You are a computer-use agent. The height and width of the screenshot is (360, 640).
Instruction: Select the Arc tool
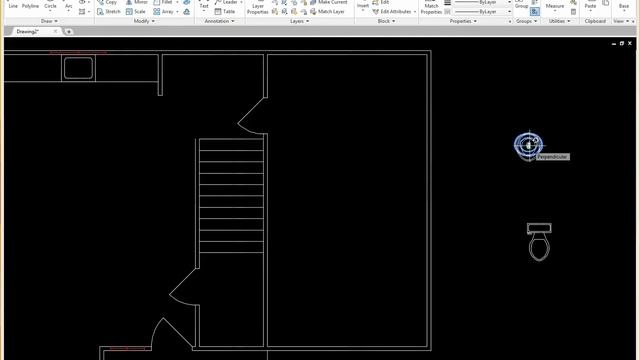69,5
